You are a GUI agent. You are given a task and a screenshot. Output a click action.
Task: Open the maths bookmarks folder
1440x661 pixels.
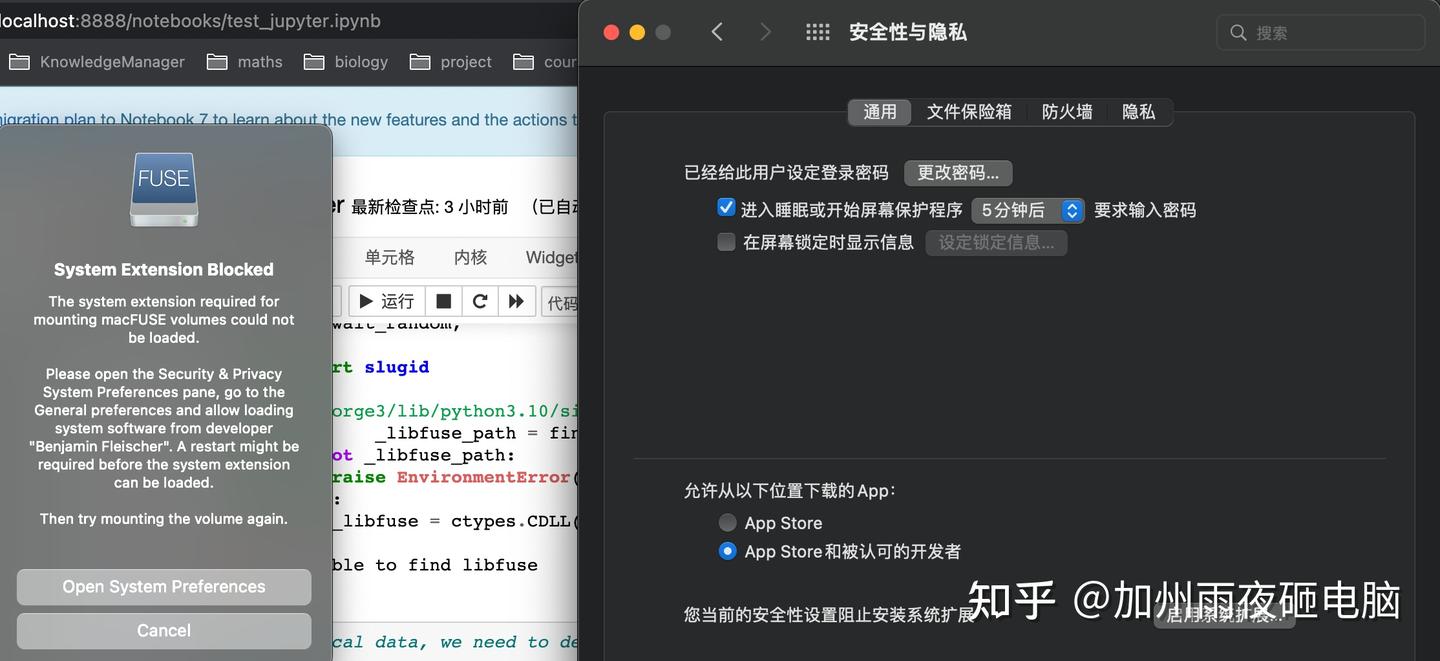(x=243, y=61)
